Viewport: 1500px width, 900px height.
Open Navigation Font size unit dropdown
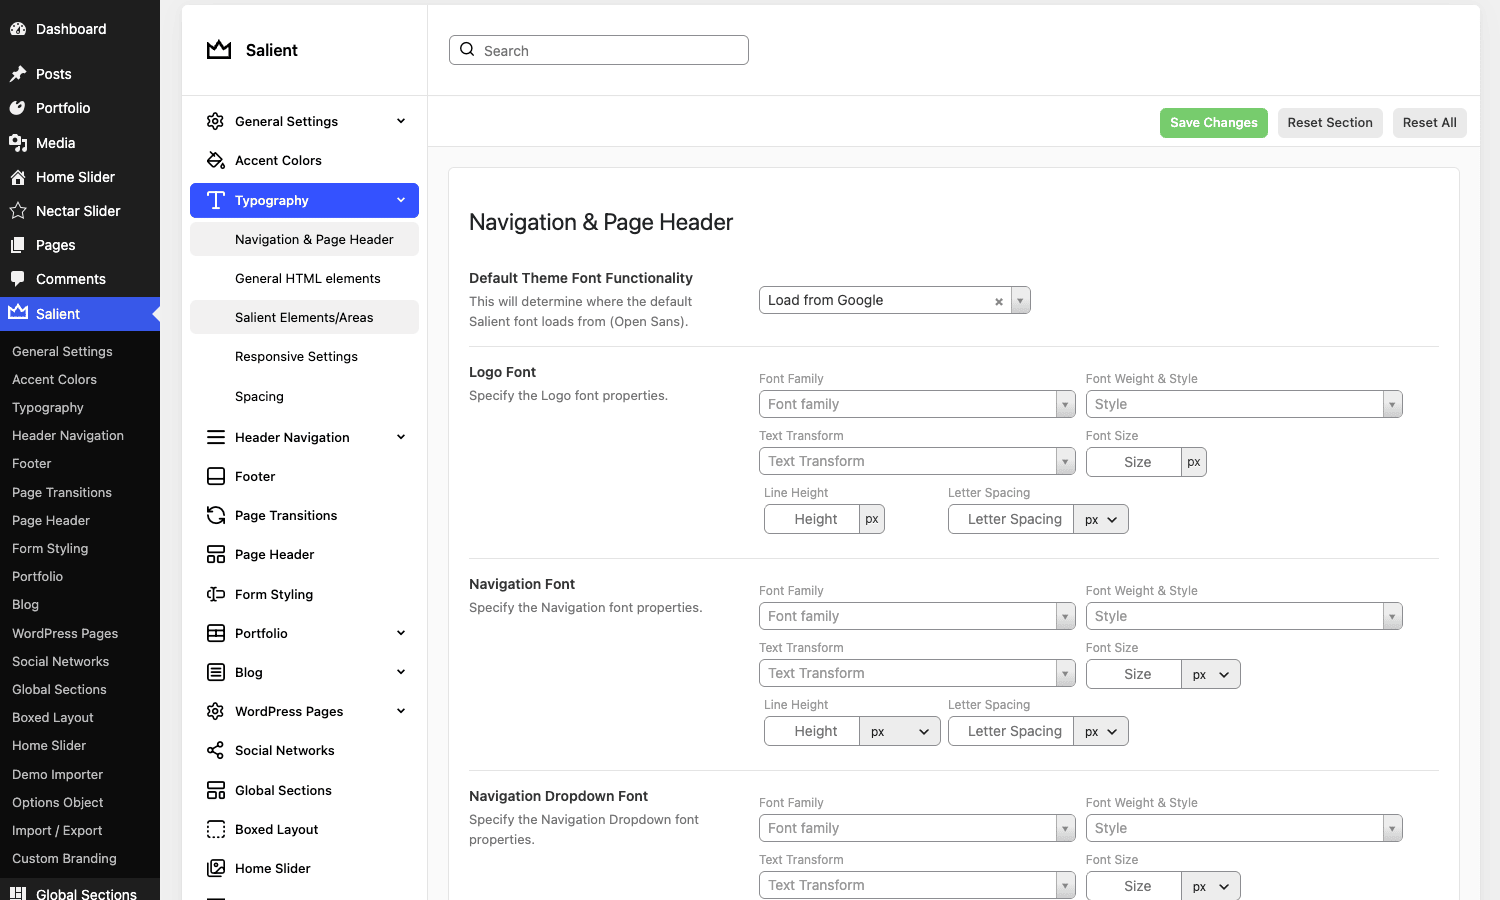coord(1211,674)
